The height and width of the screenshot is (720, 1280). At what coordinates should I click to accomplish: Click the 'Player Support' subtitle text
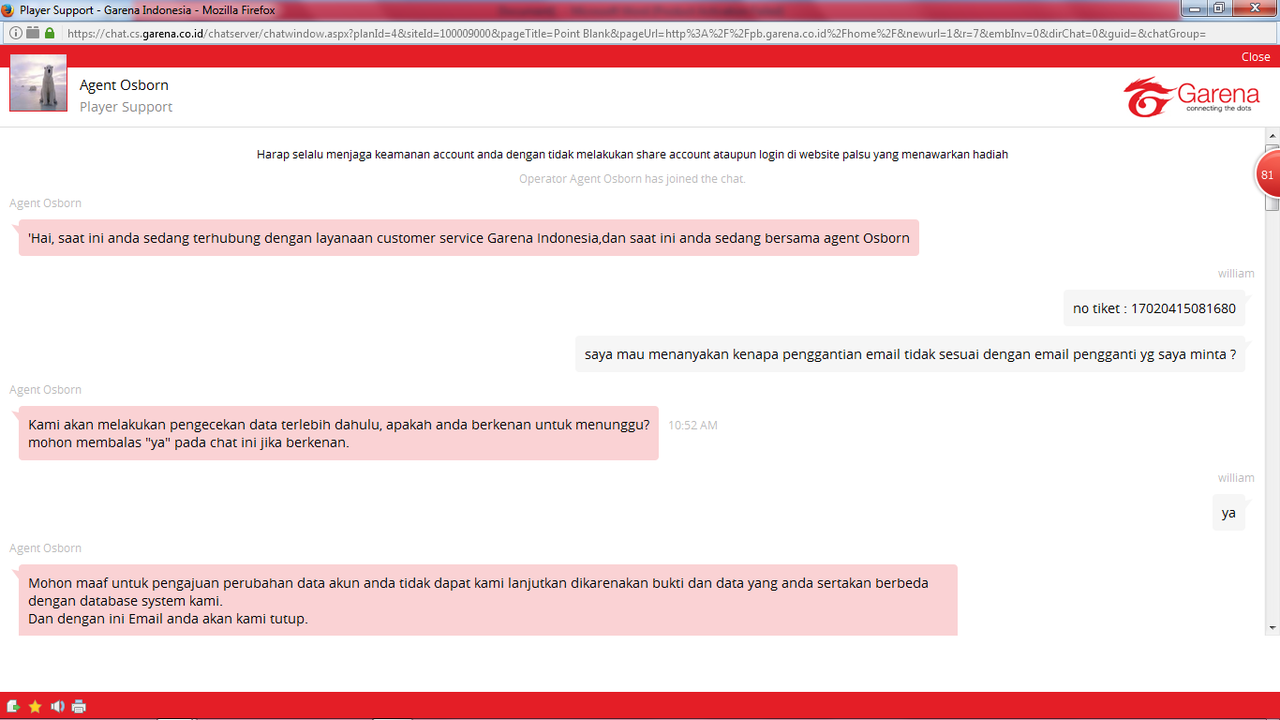point(126,107)
